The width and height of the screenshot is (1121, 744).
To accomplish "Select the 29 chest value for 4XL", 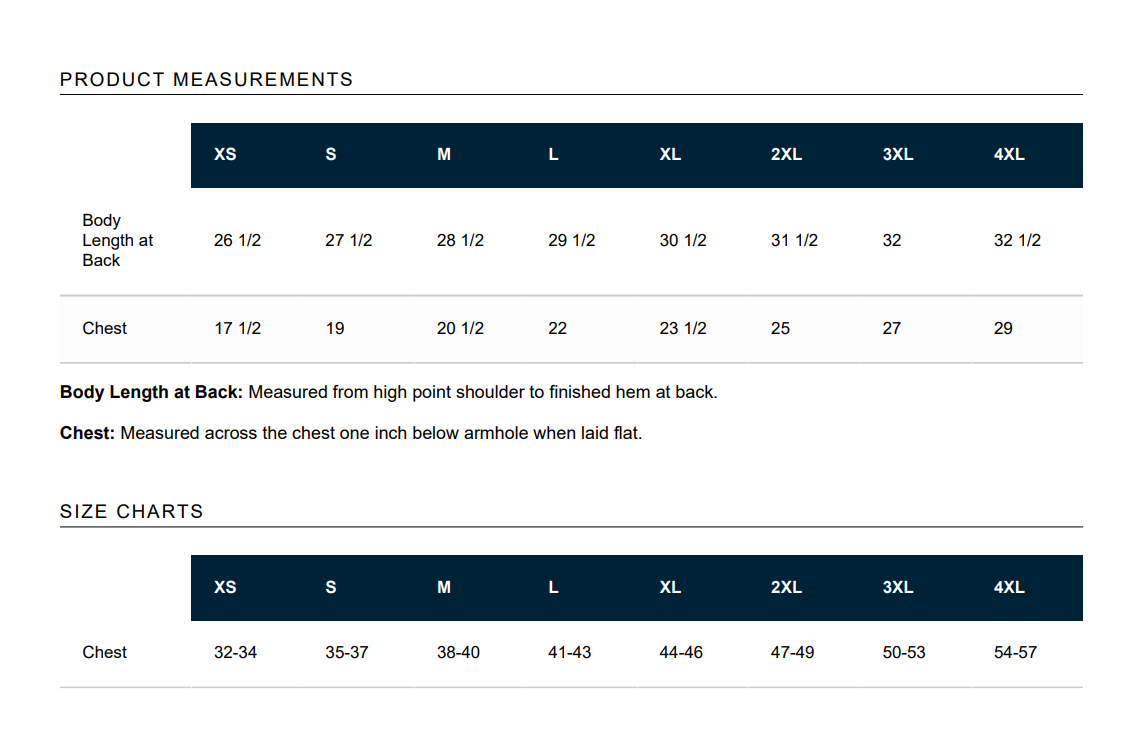I will [x=1003, y=328].
